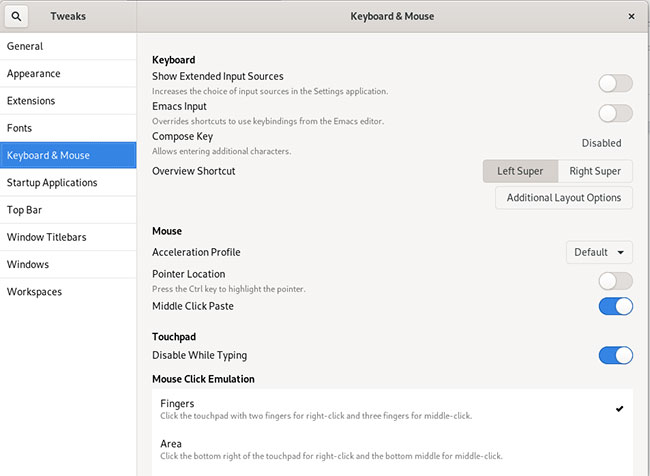
Task: Click 'Press the Ctrl key to highlight the pointer.'
Action: click(229, 289)
